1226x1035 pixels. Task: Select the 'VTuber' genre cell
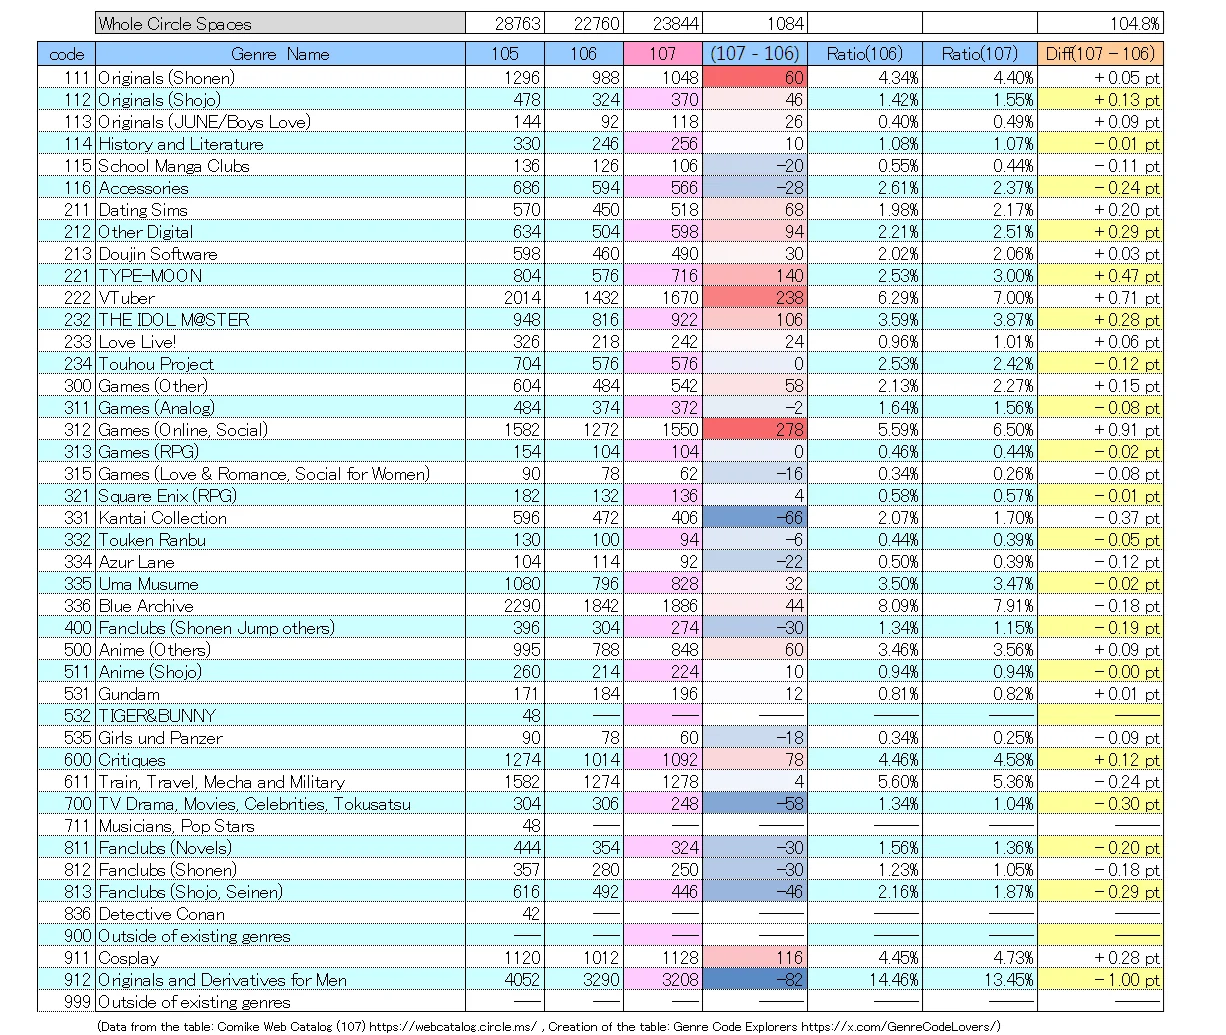point(280,298)
